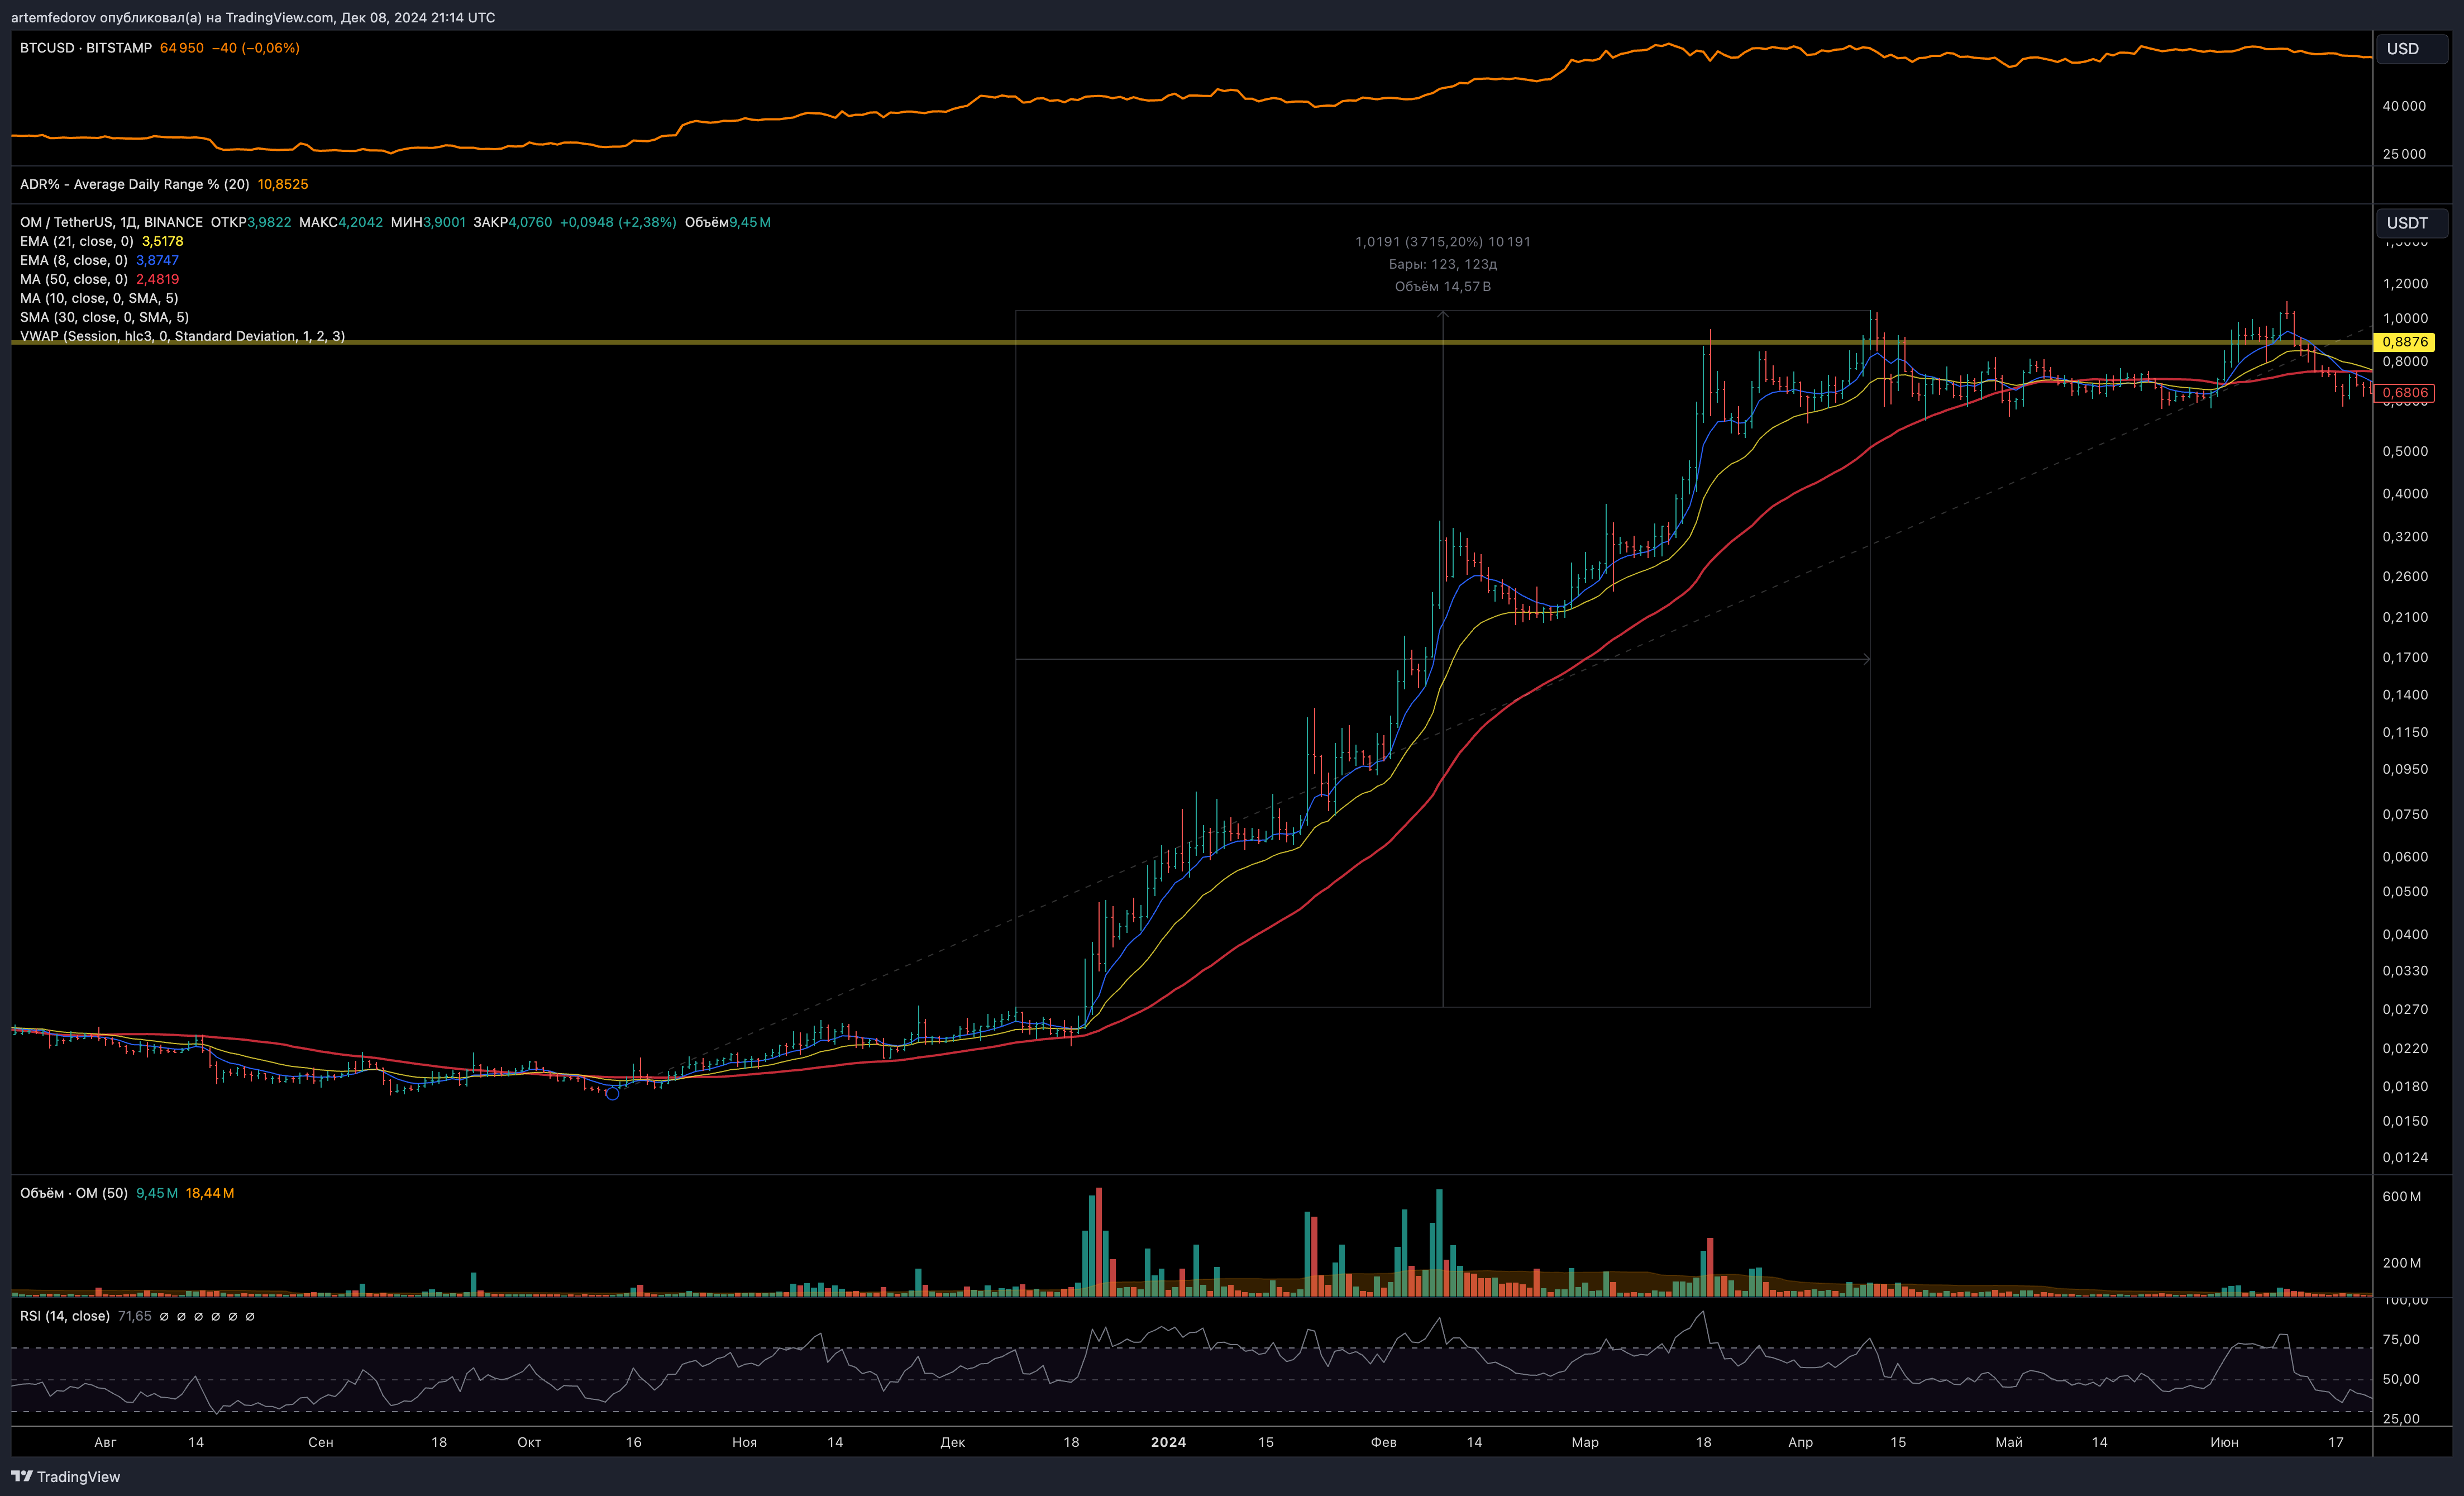Image resolution: width=2464 pixels, height=1496 pixels.
Task: Click the yellow 0,8876 price label
Action: tap(2404, 342)
